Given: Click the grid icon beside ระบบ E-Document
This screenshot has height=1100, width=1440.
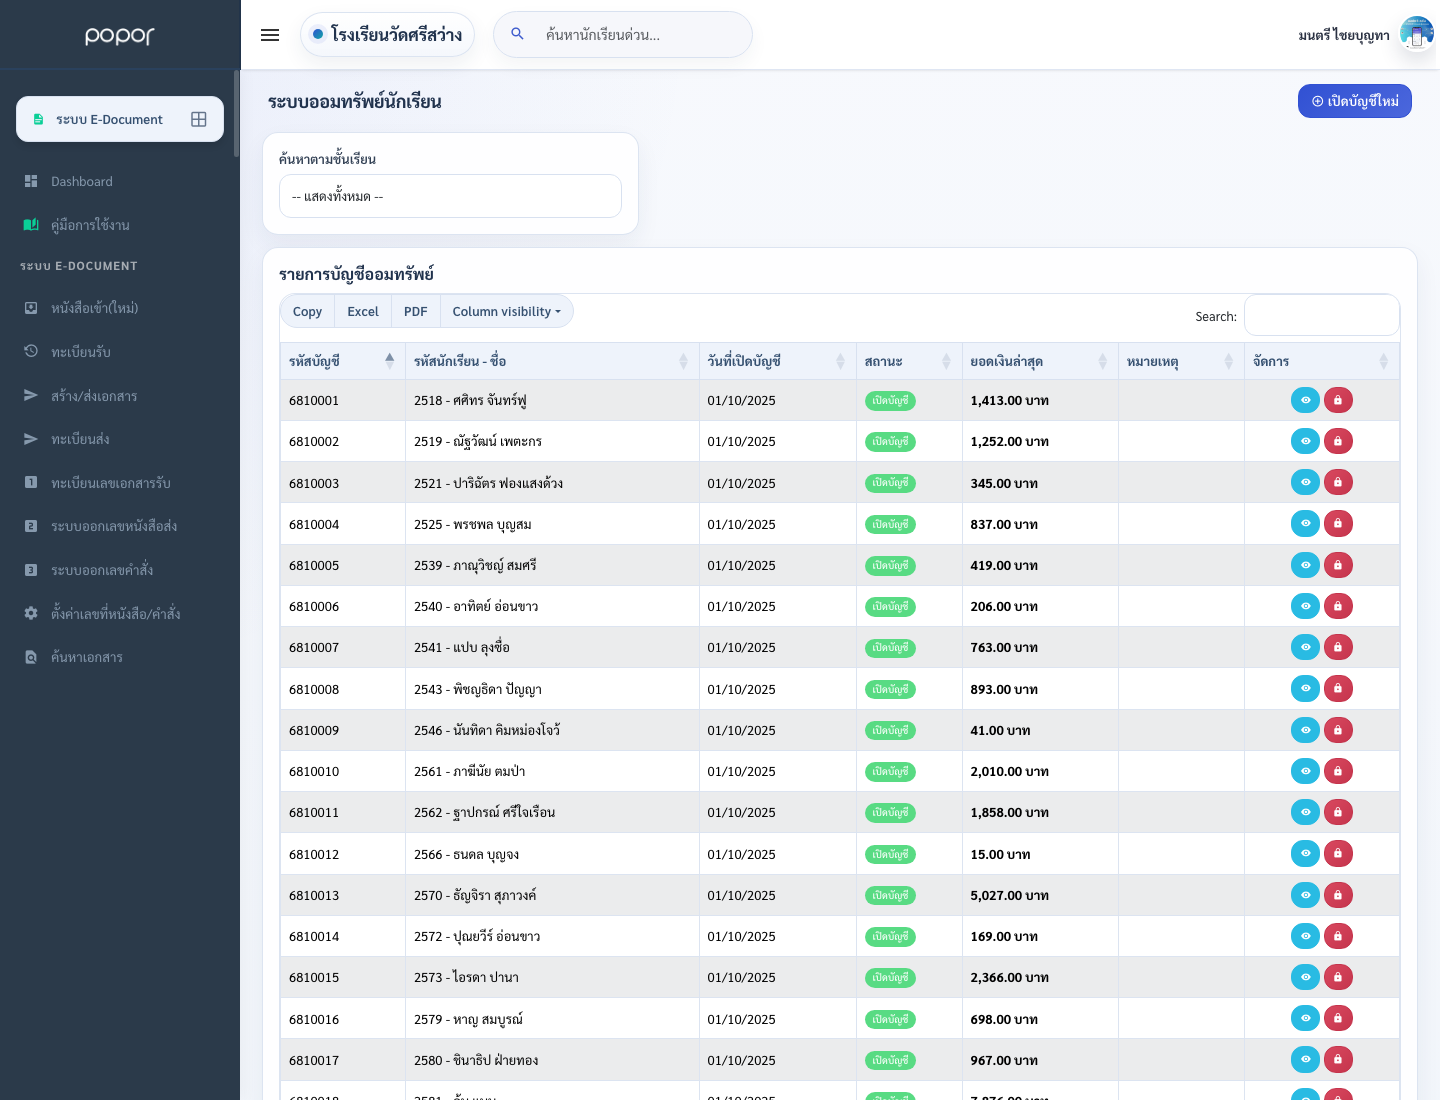Looking at the screenshot, I should pos(199,119).
